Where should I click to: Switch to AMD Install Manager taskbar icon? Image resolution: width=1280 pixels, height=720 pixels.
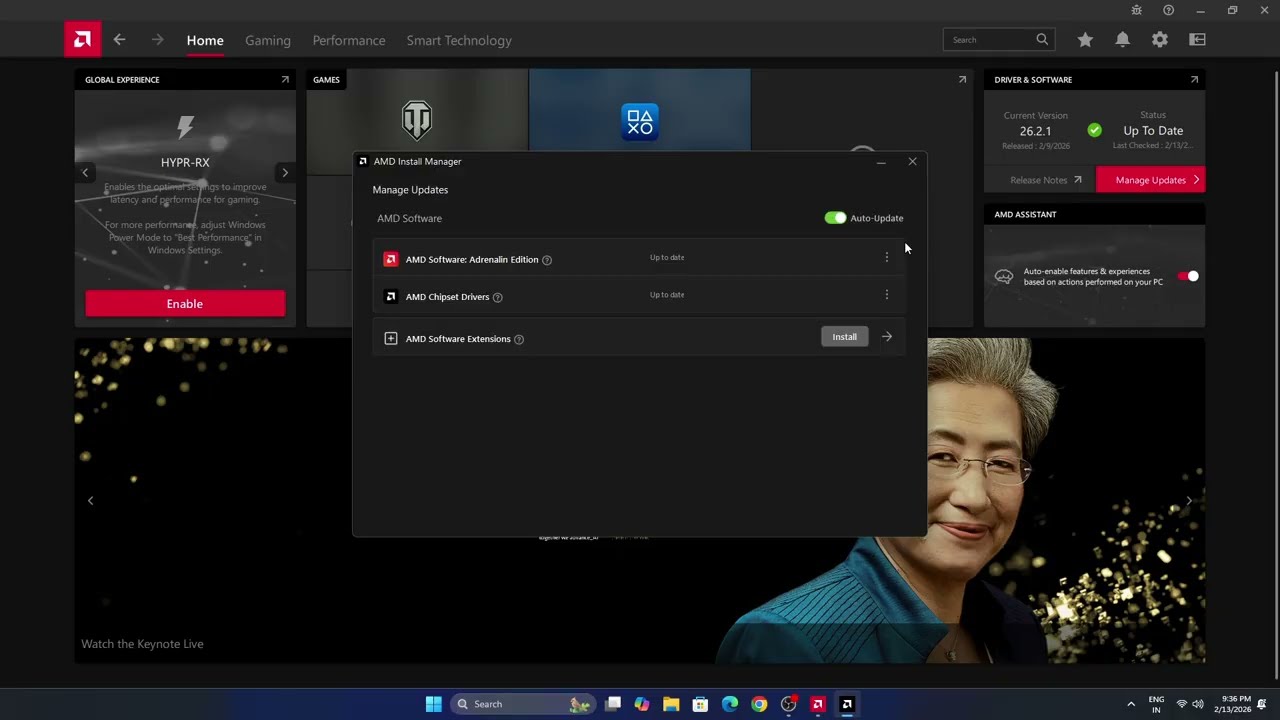[x=847, y=704]
